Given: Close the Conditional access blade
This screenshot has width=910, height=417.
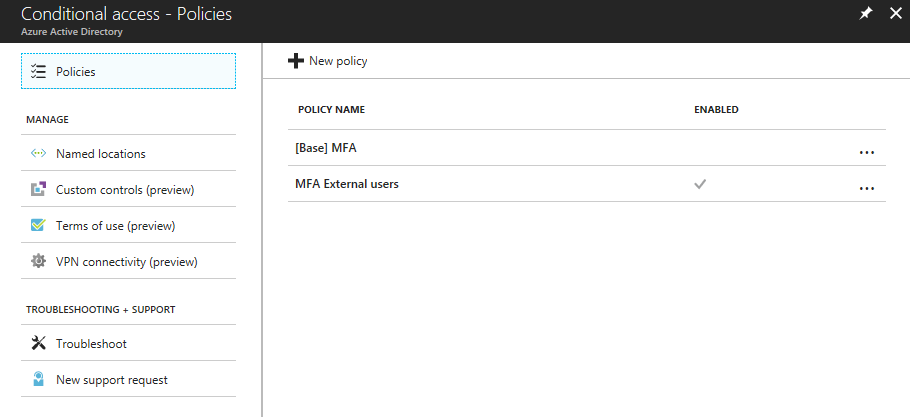Looking at the screenshot, I should click(895, 14).
